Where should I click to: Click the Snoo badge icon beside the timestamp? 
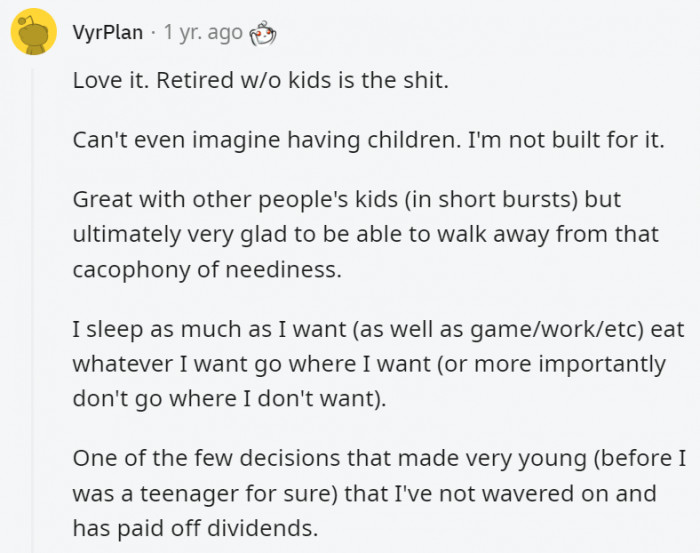pyautogui.click(x=263, y=33)
